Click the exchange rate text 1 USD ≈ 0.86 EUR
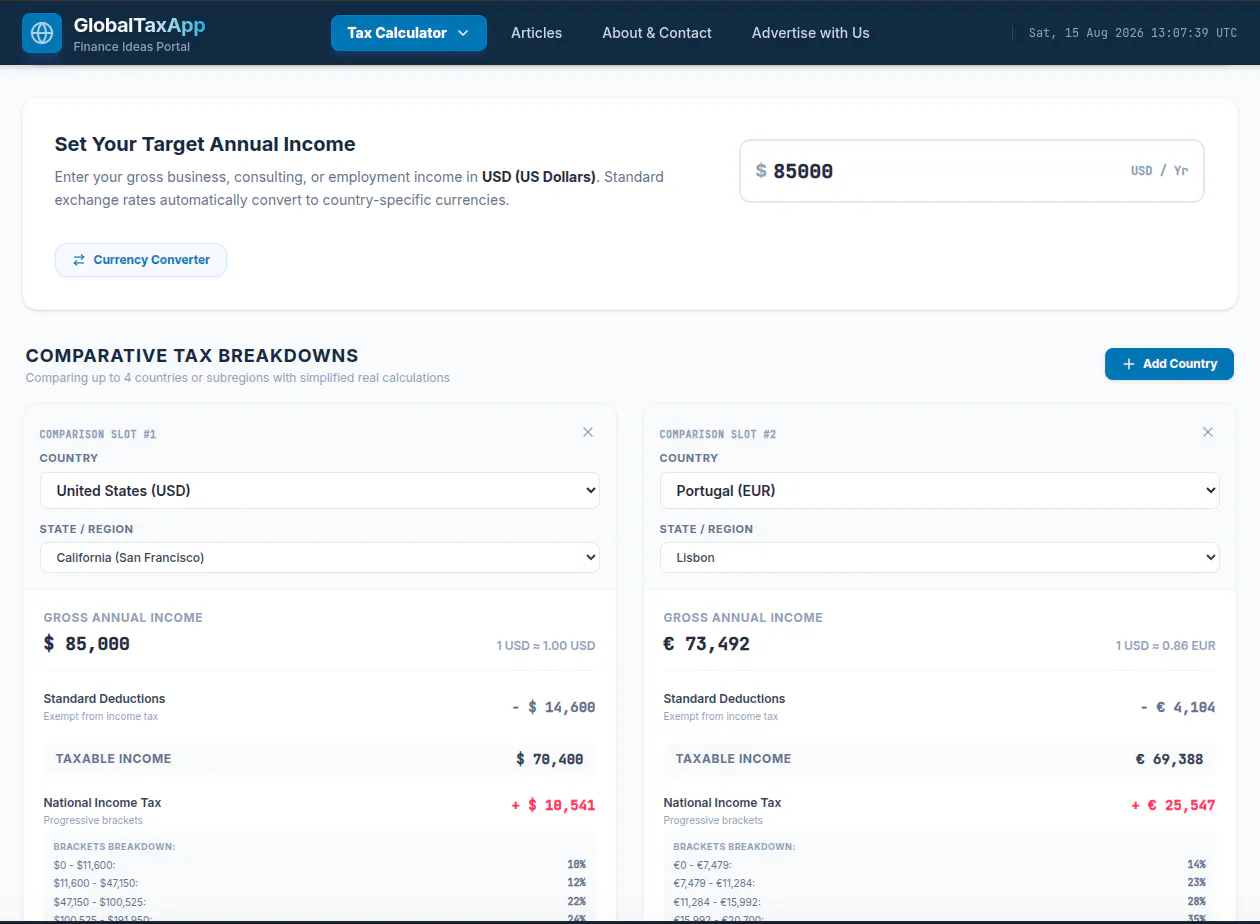 point(1166,646)
